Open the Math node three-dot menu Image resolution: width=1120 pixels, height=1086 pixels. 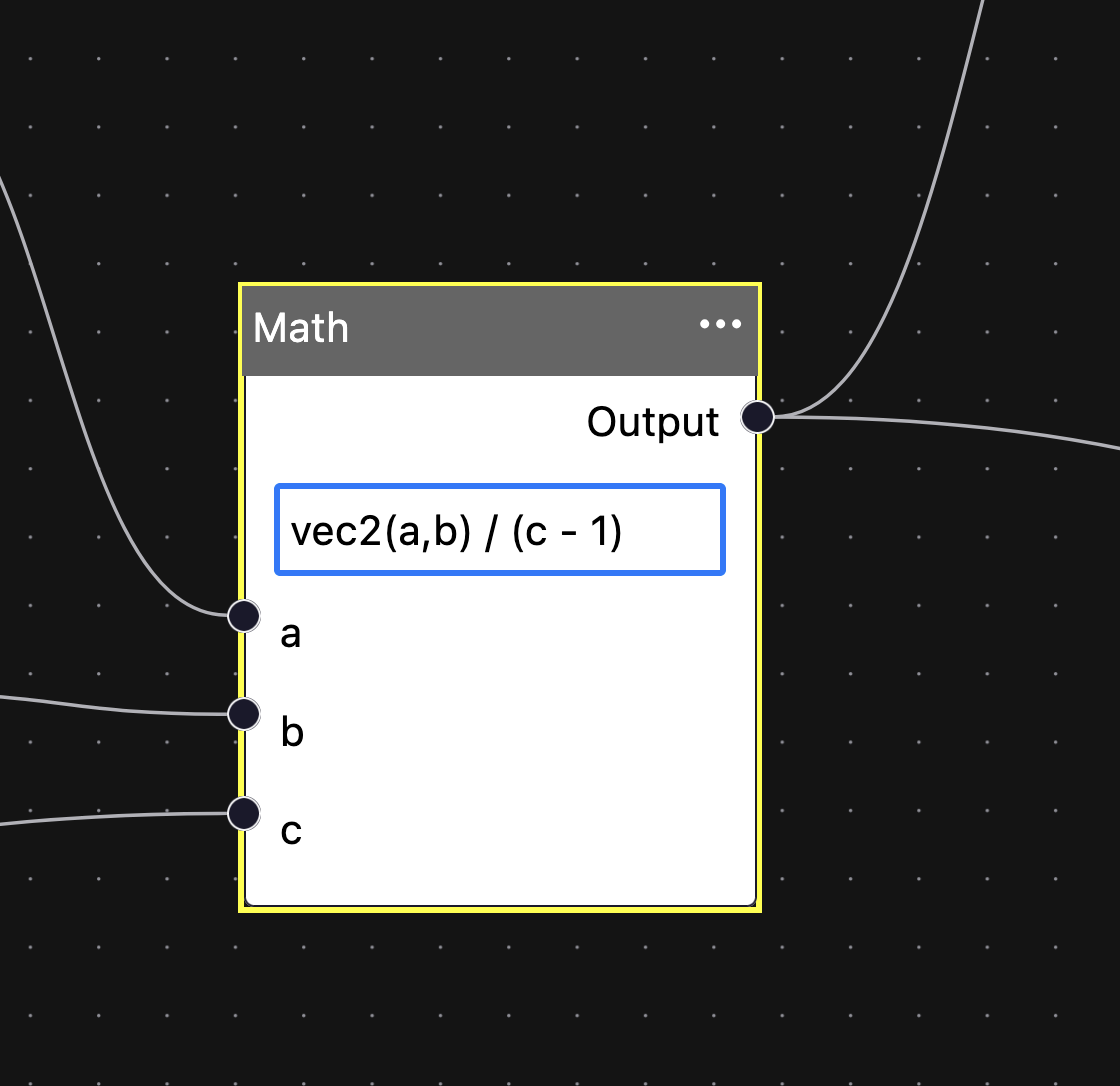click(x=720, y=324)
